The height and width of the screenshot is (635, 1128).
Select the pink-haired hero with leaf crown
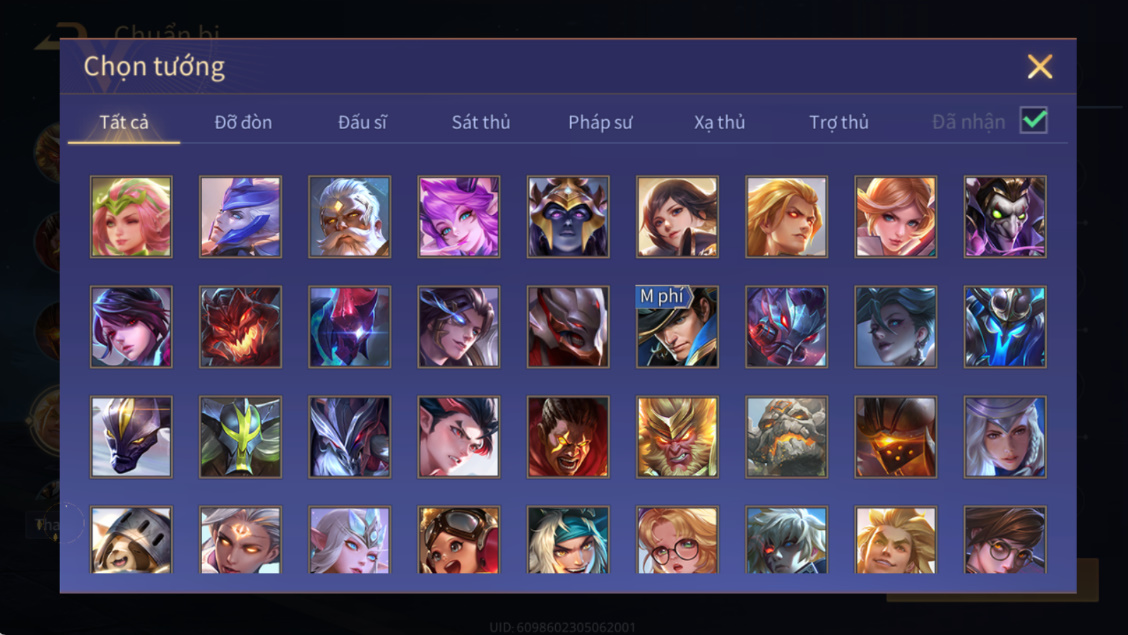(131, 216)
